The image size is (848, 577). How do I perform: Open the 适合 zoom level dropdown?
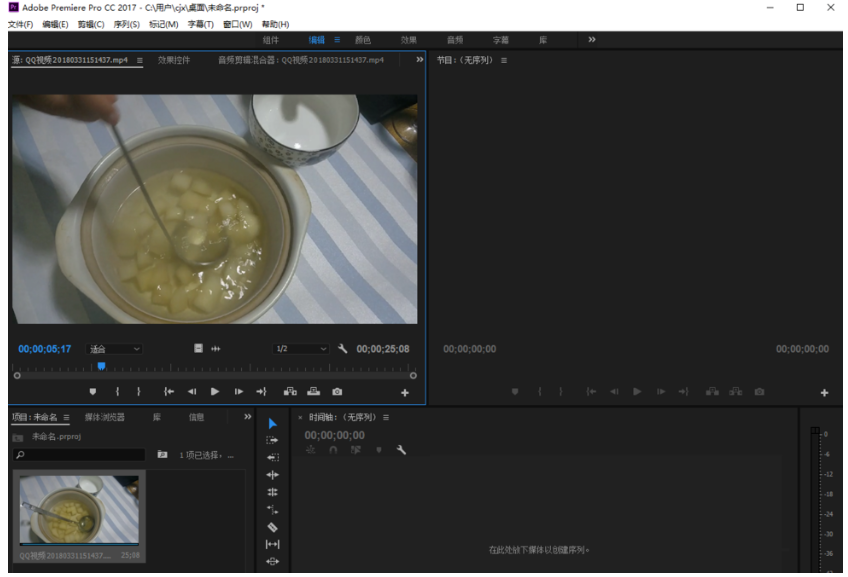pos(115,348)
